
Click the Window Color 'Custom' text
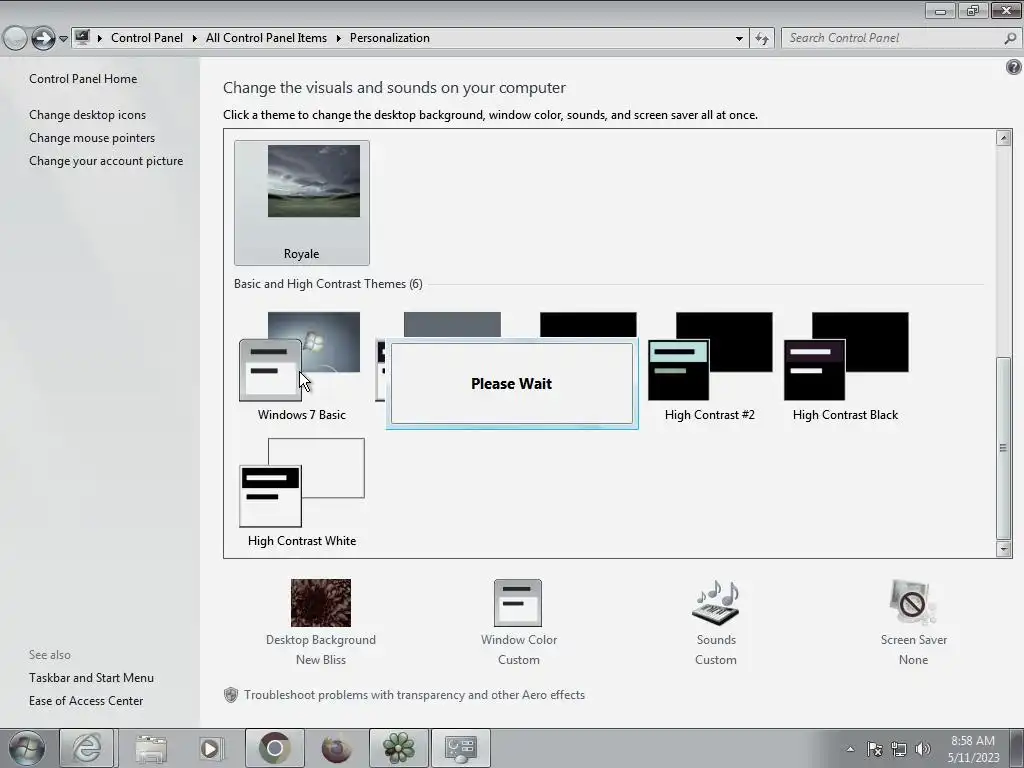click(519, 660)
